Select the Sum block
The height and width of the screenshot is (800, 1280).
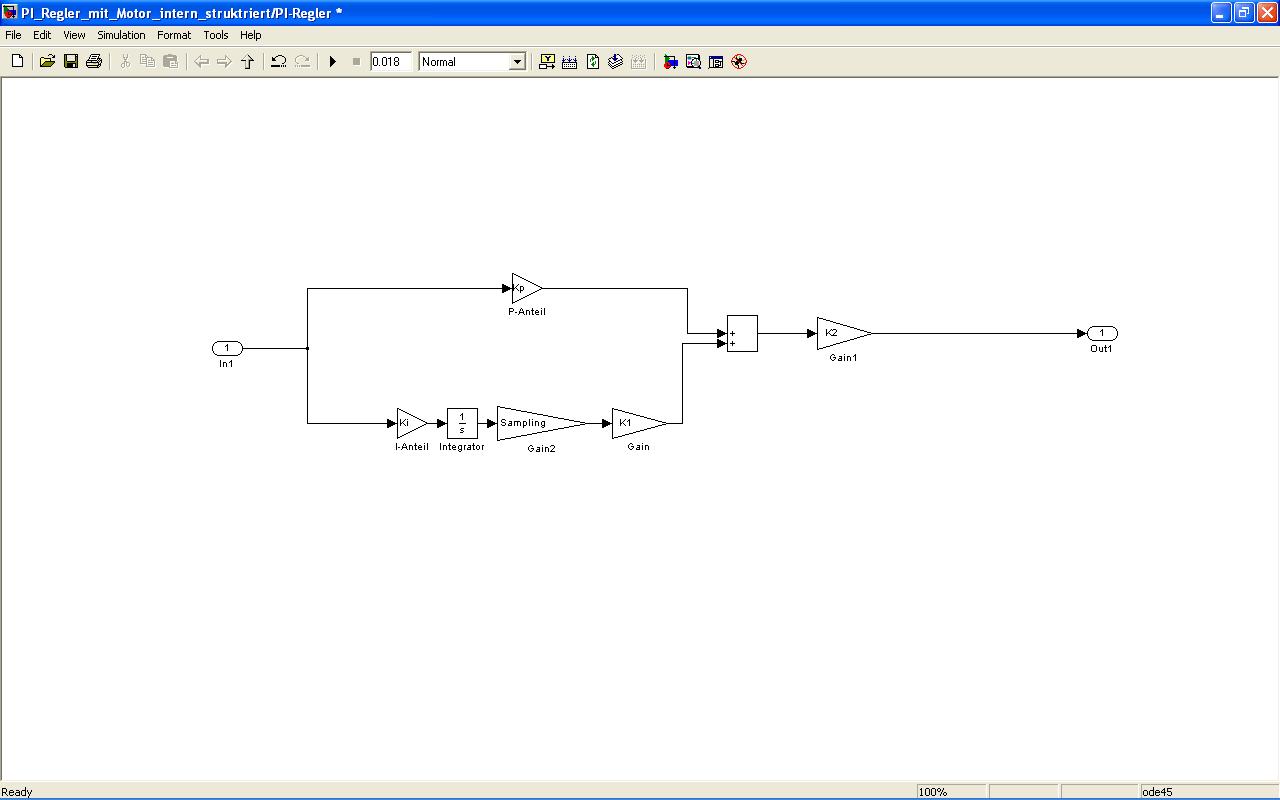tap(742, 334)
